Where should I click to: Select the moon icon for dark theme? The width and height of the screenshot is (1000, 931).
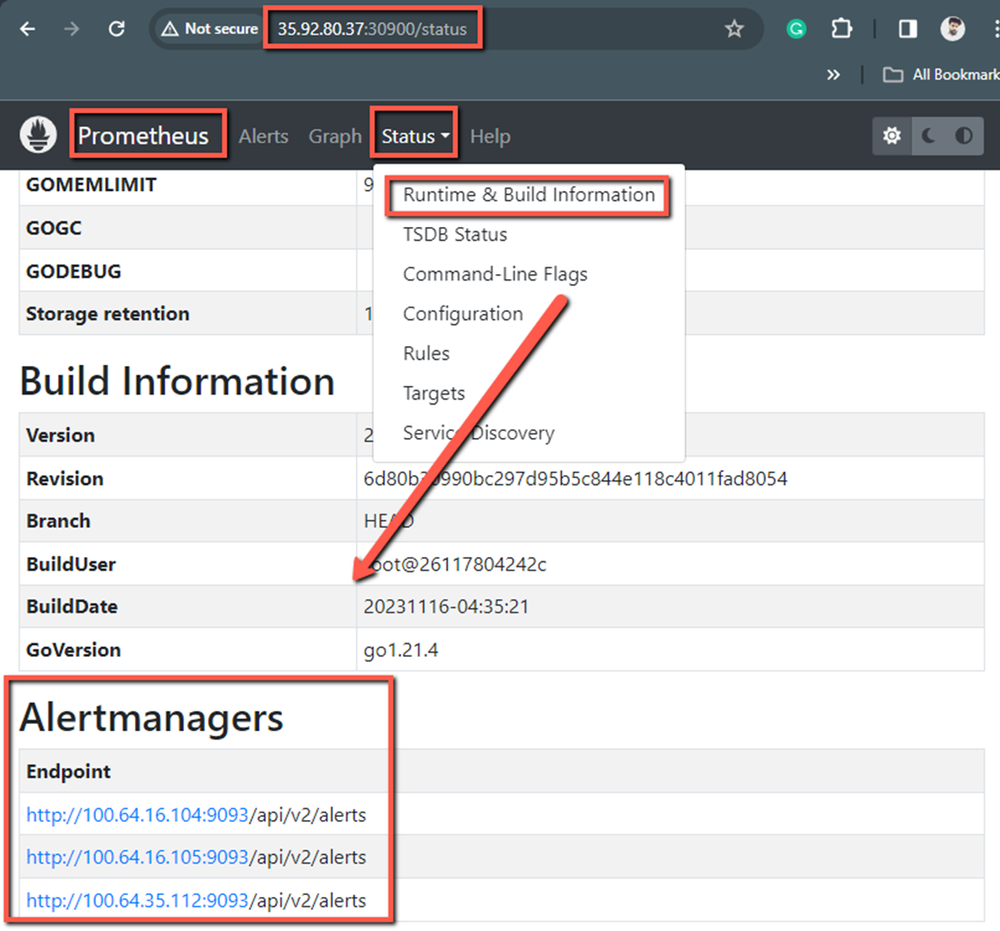click(x=928, y=135)
